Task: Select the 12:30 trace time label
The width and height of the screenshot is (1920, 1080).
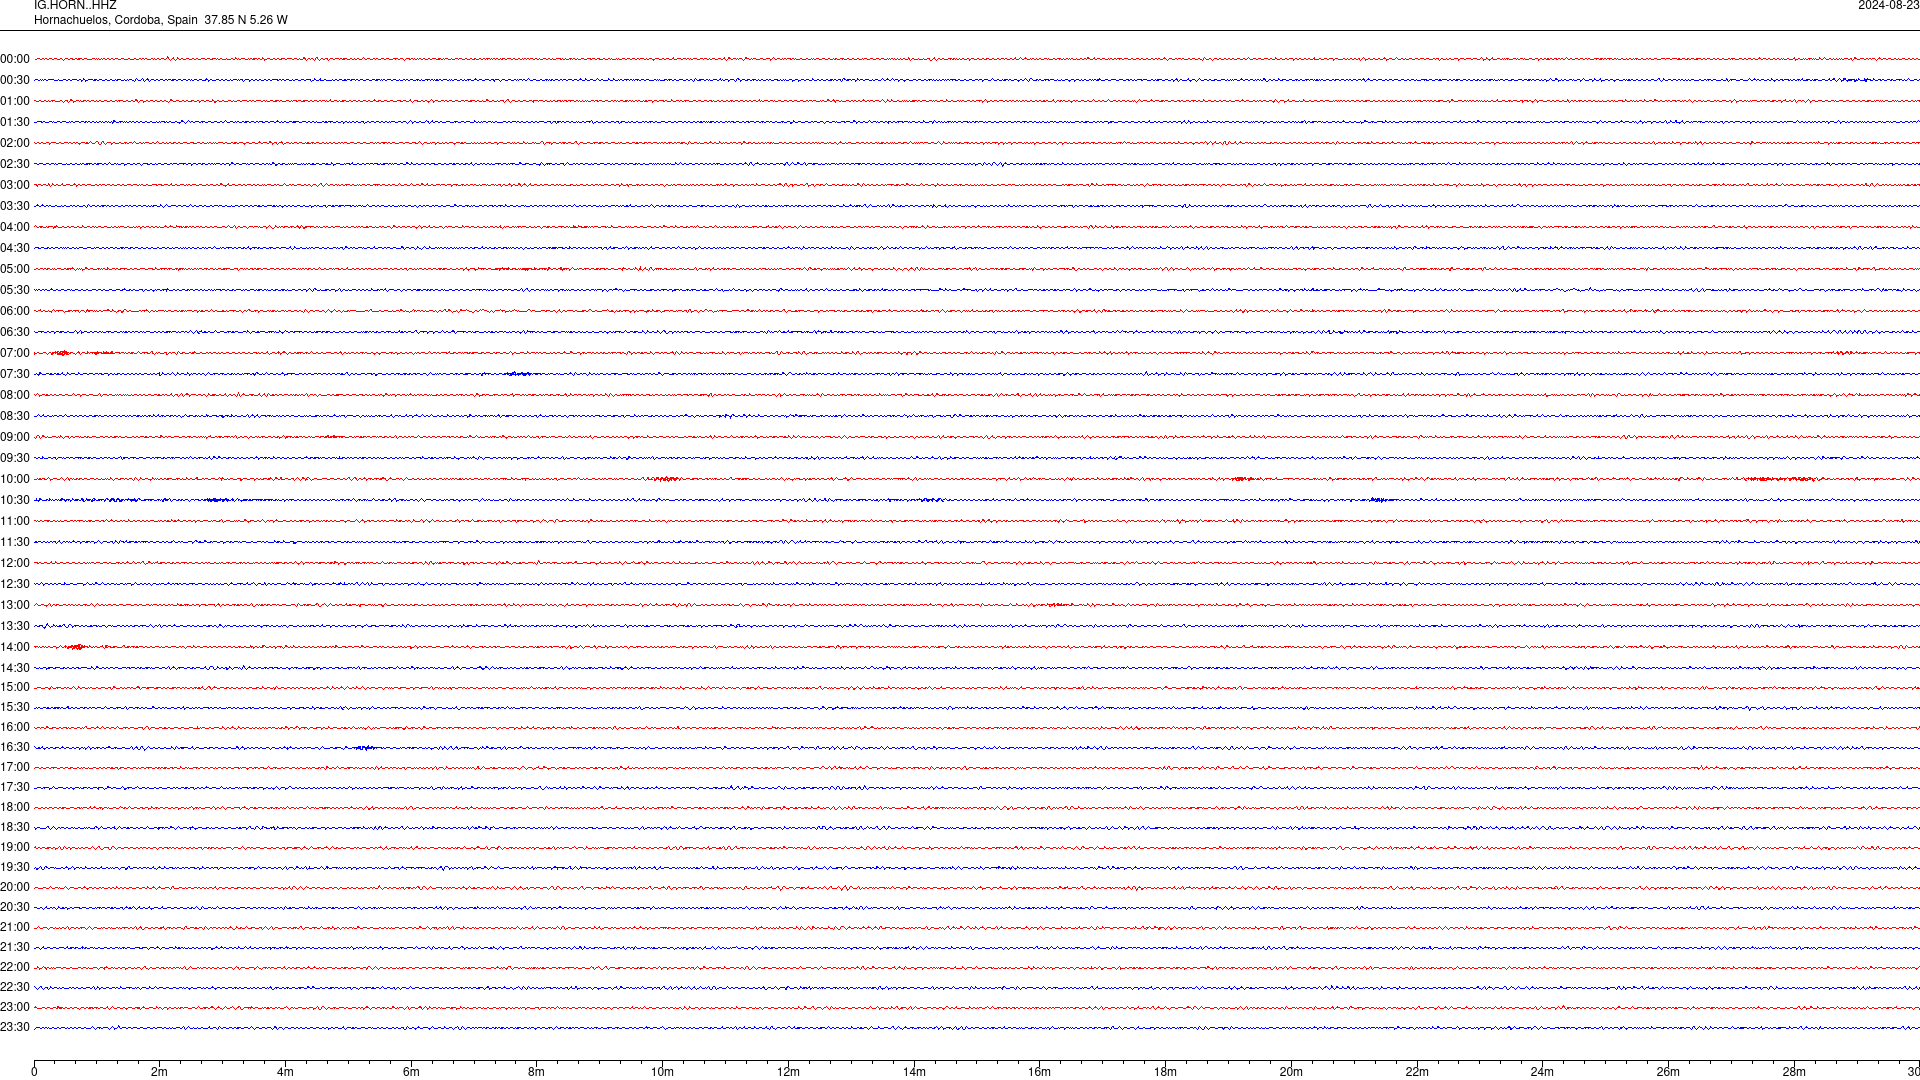Action: 15,584
